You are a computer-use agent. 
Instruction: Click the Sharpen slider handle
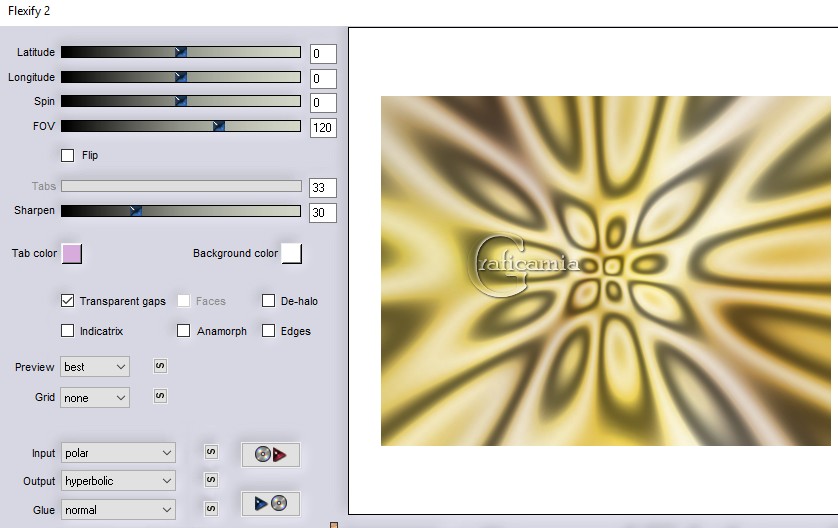tap(136, 211)
